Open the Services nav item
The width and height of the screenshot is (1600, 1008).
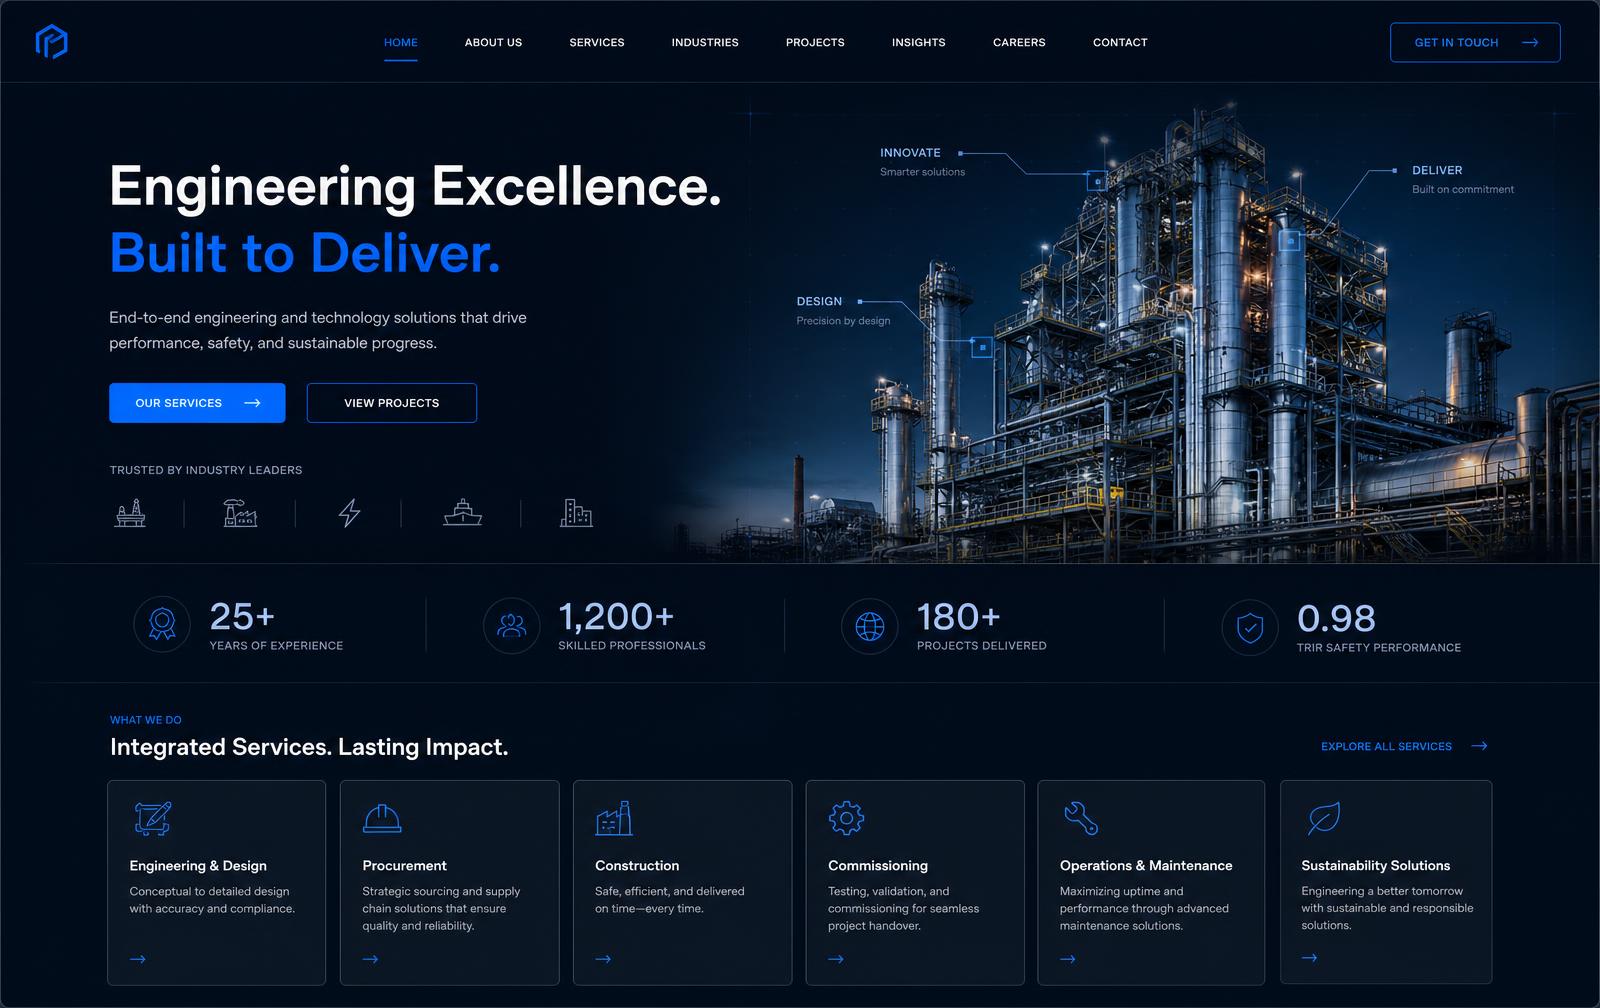(597, 42)
